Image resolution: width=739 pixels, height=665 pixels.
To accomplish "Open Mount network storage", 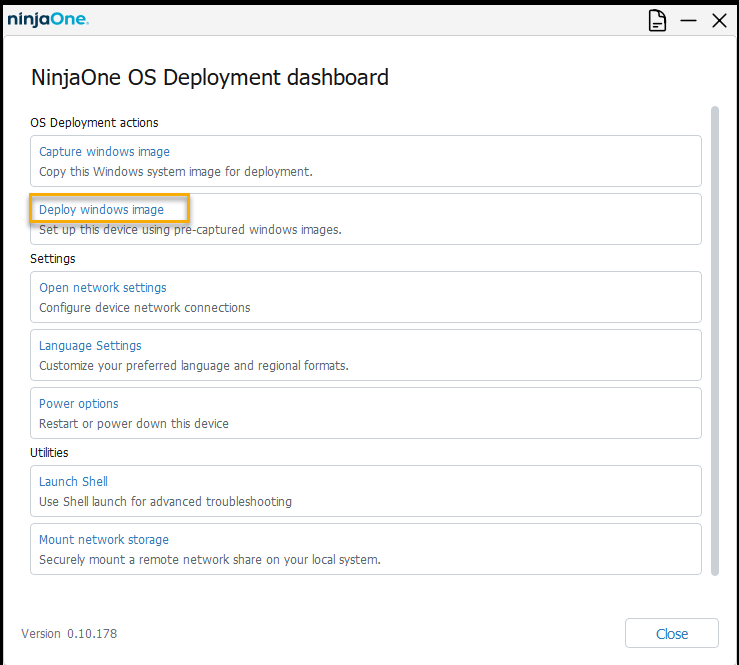I will pyautogui.click(x=103, y=540).
